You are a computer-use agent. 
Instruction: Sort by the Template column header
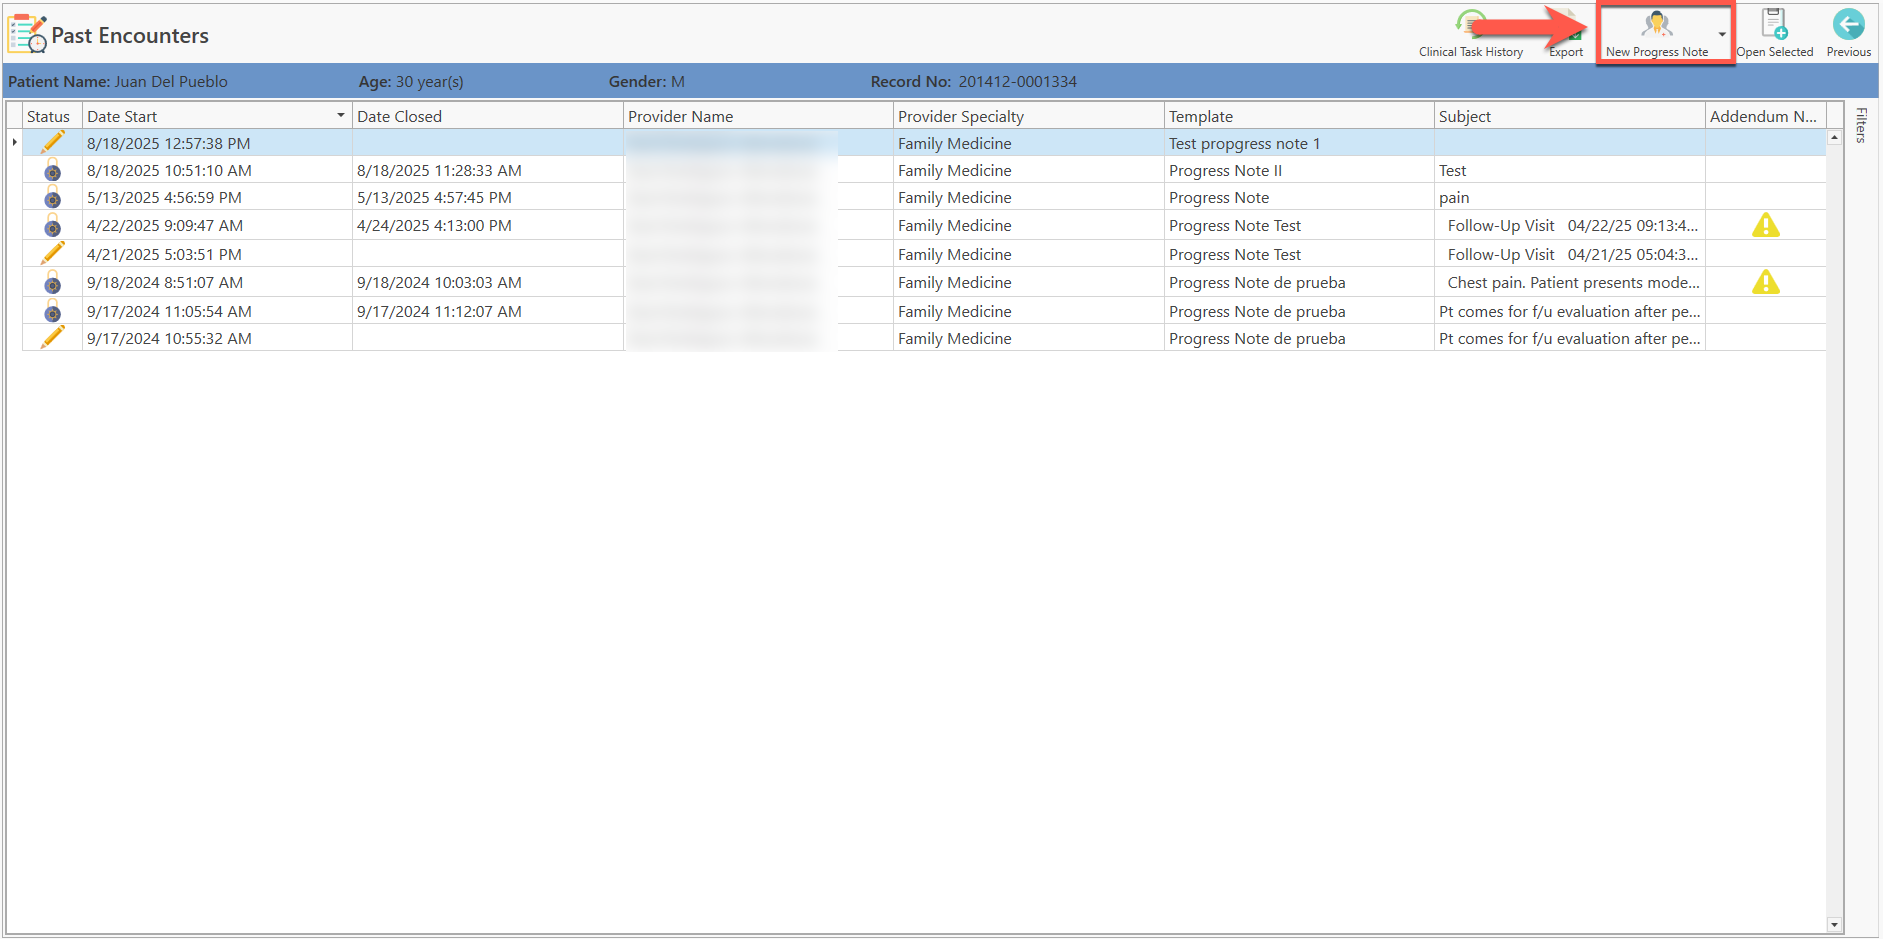click(x=1299, y=116)
